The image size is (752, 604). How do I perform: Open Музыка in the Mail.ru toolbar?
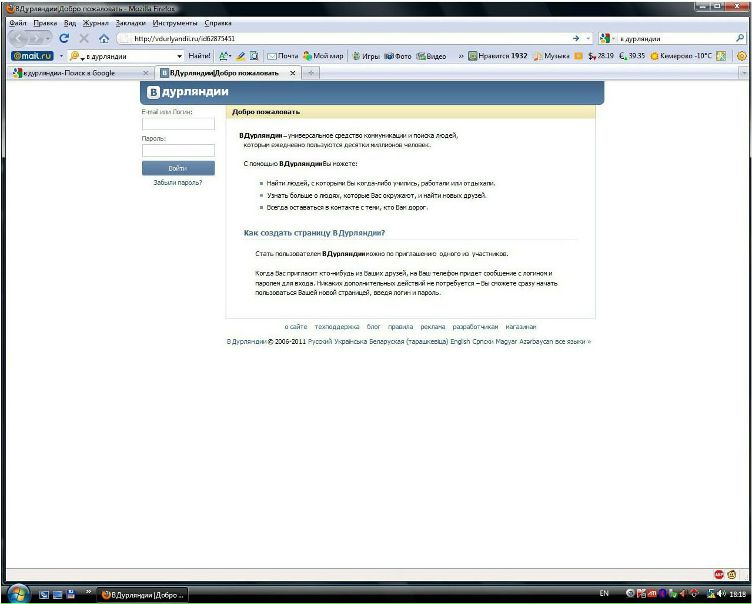551,56
